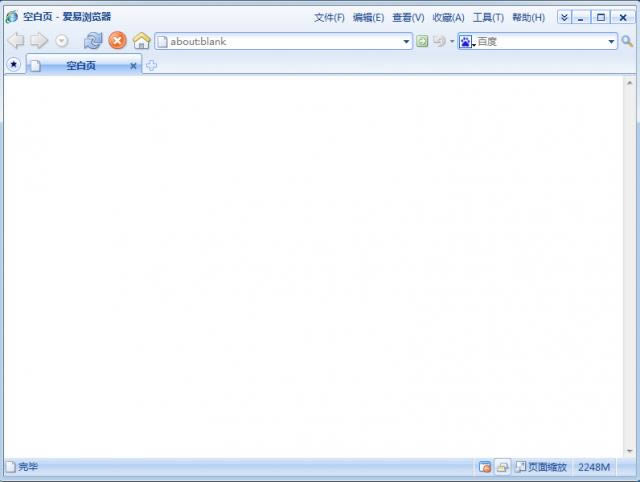
Task: Open the favorites star button left of tabs
Action: coord(13,65)
